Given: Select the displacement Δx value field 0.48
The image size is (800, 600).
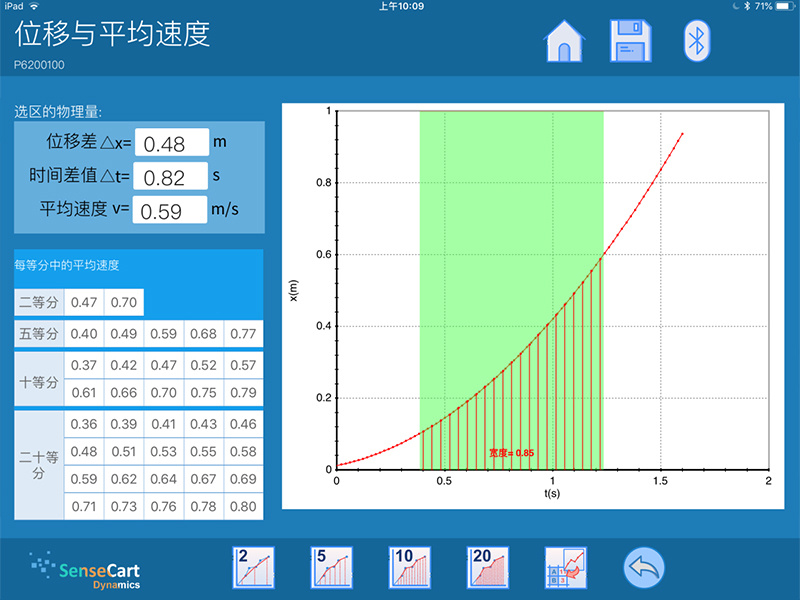Looking at the screenshot, I should (x=172, y=142).
